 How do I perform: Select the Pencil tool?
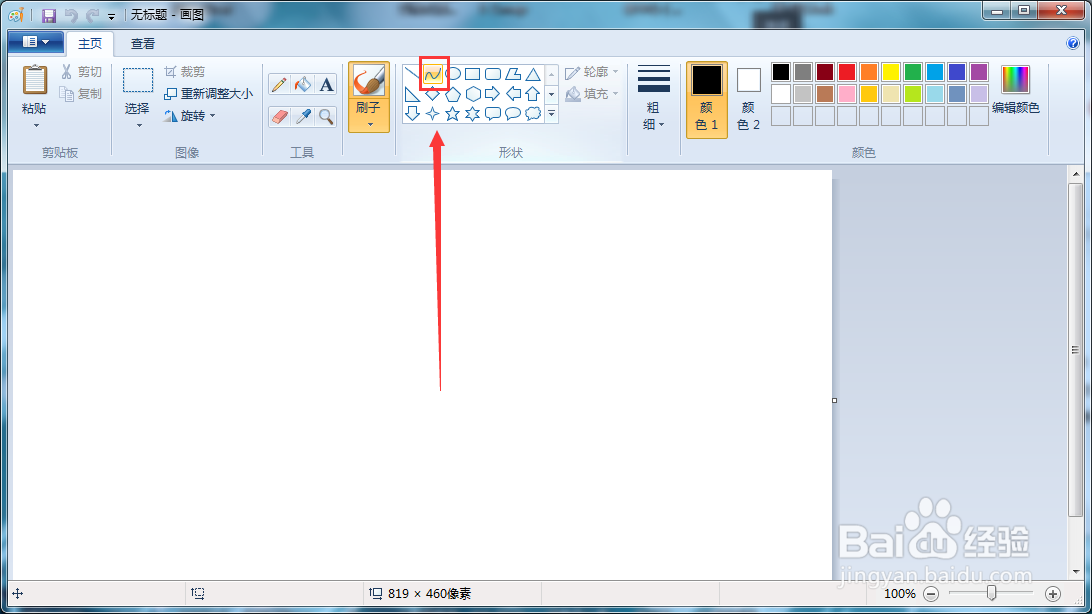coord(279,85)
